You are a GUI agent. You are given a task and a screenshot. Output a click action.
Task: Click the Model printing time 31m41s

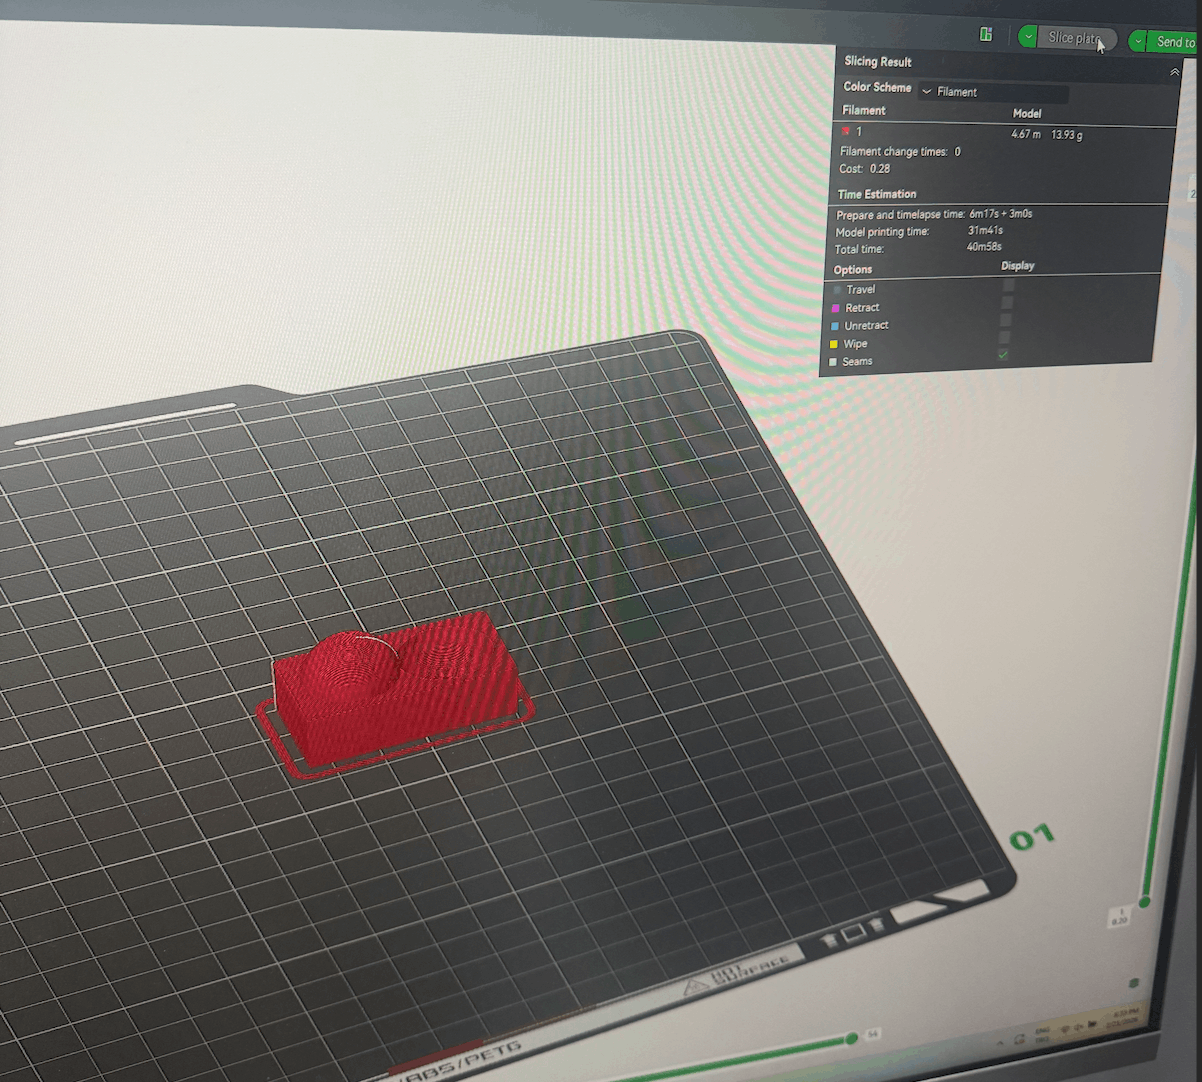(985, 231)
